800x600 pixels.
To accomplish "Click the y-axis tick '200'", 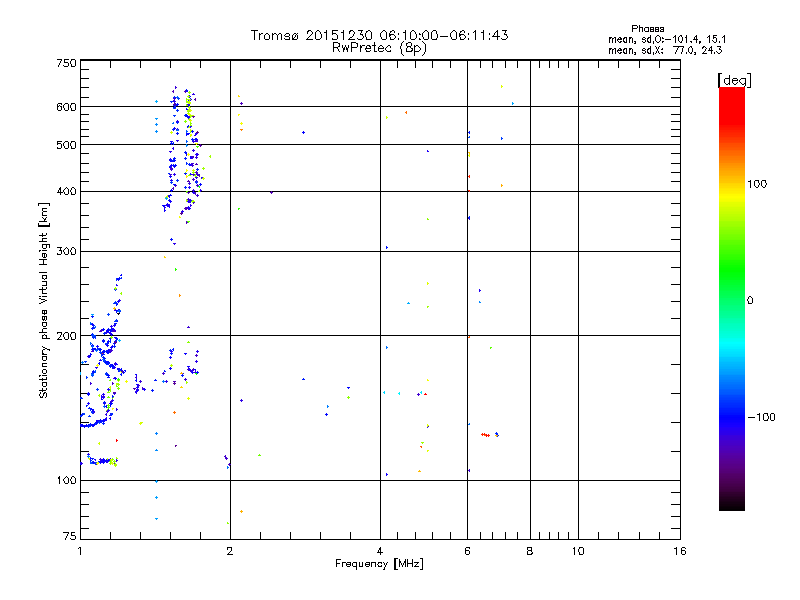I will (x=66, y=336).
